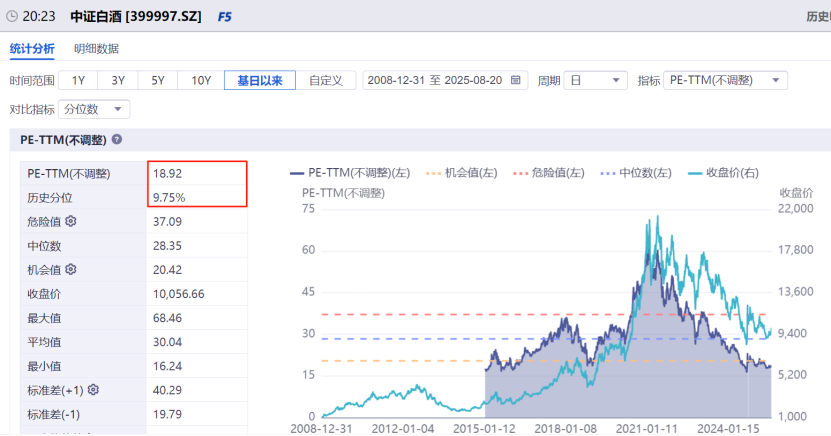Click the 2015-01-12 axis label on chart
The image size is (831, 436).
(484, 429)
